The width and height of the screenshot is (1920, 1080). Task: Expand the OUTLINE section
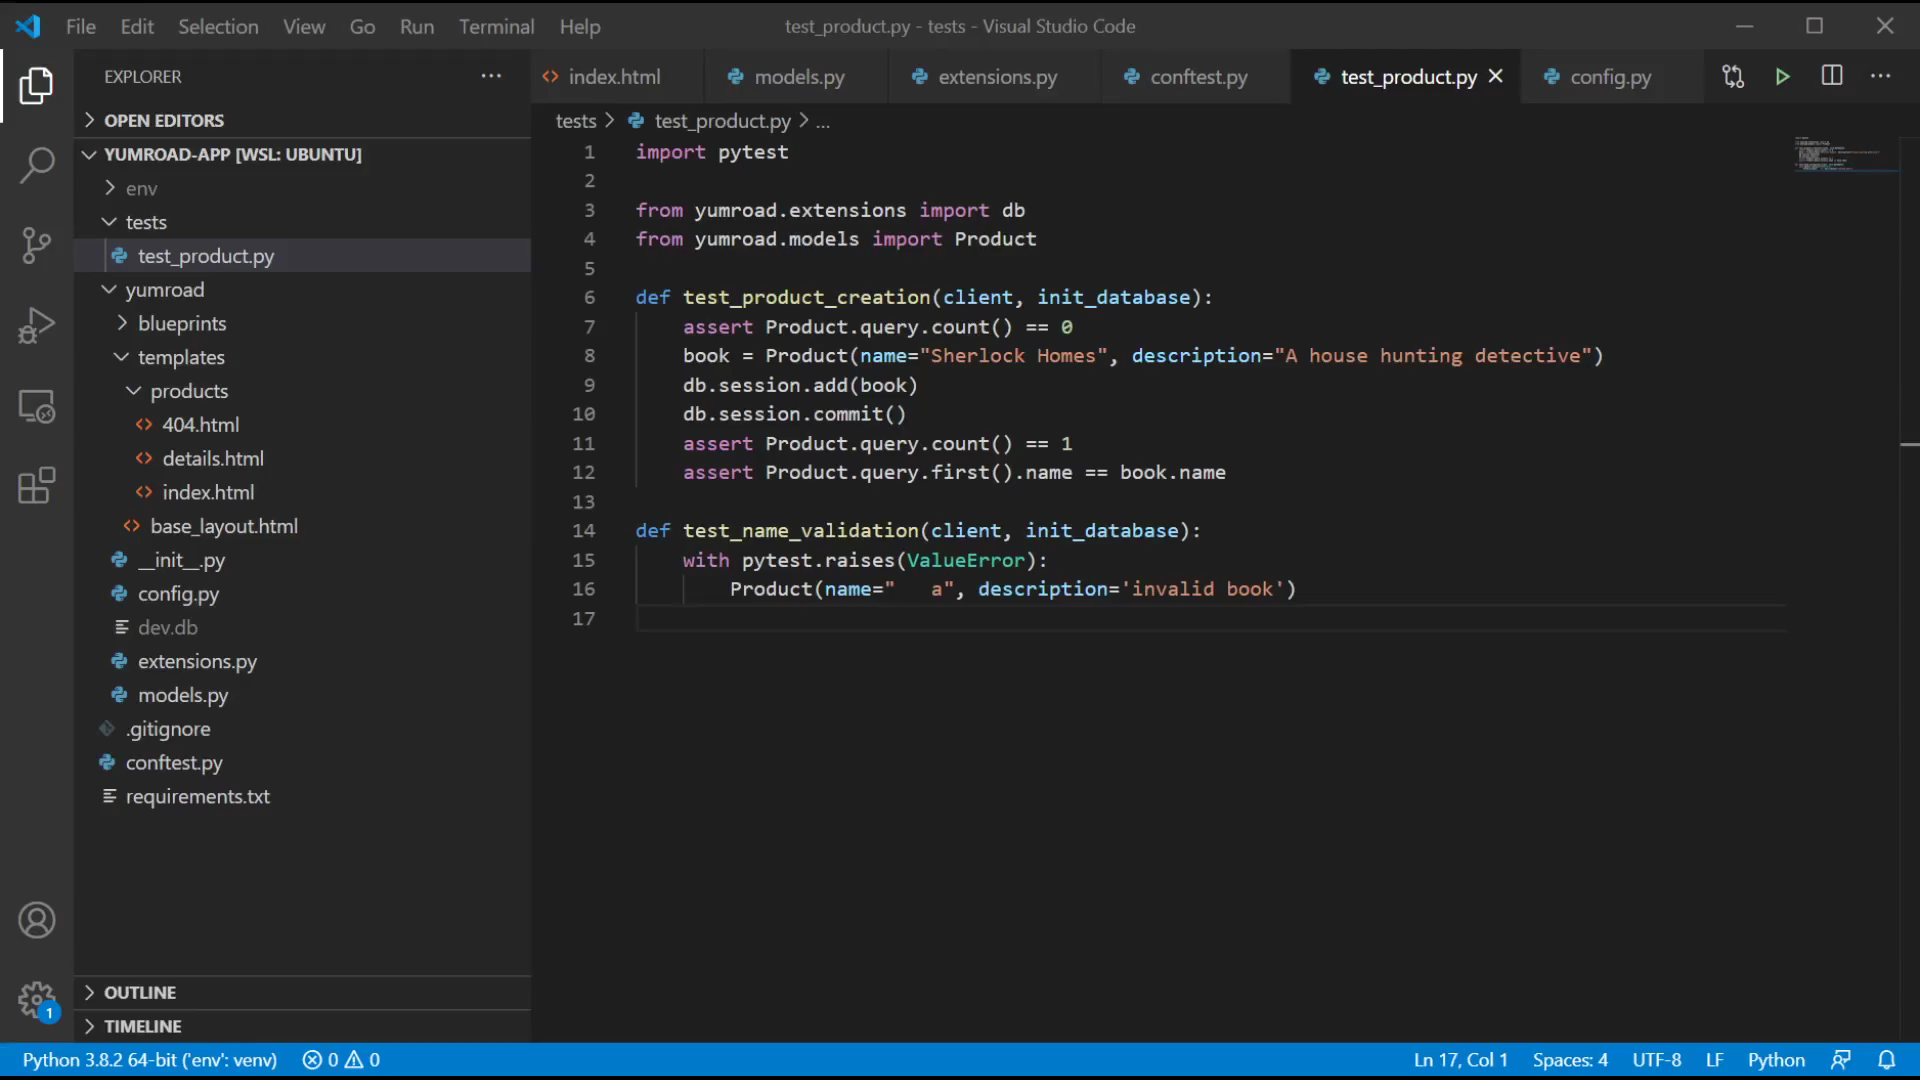[138, 992]
